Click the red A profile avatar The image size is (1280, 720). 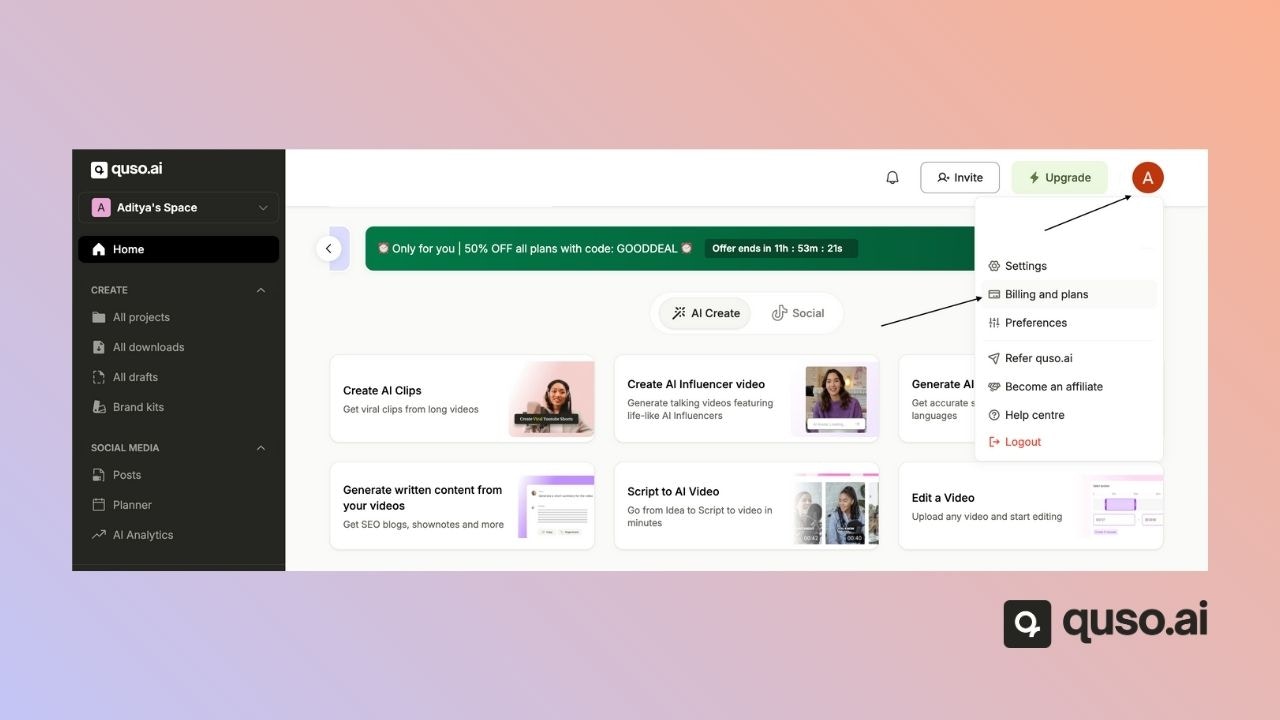(x=1147, y=178)
